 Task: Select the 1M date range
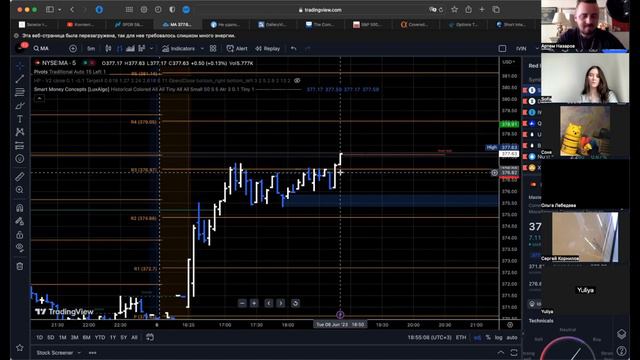point(62,338)
